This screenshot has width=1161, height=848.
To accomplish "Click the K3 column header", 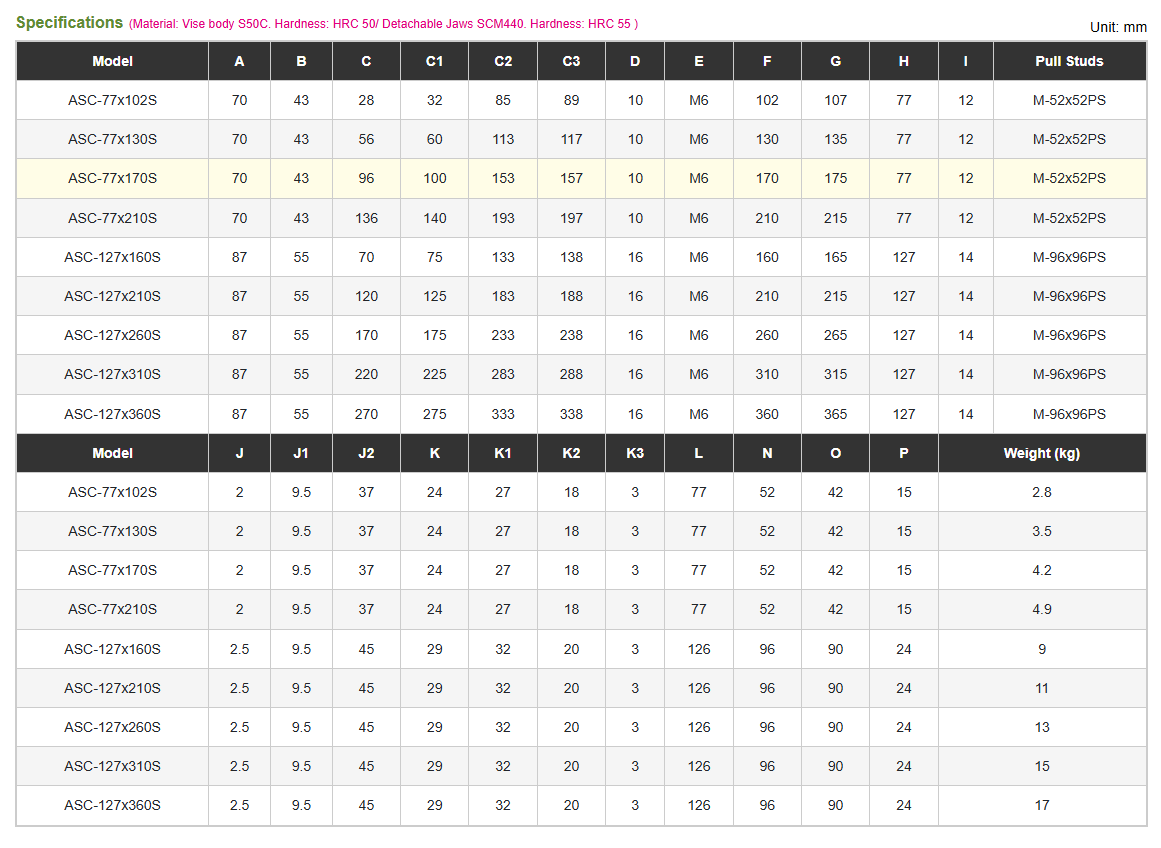I will coord(635,453).
